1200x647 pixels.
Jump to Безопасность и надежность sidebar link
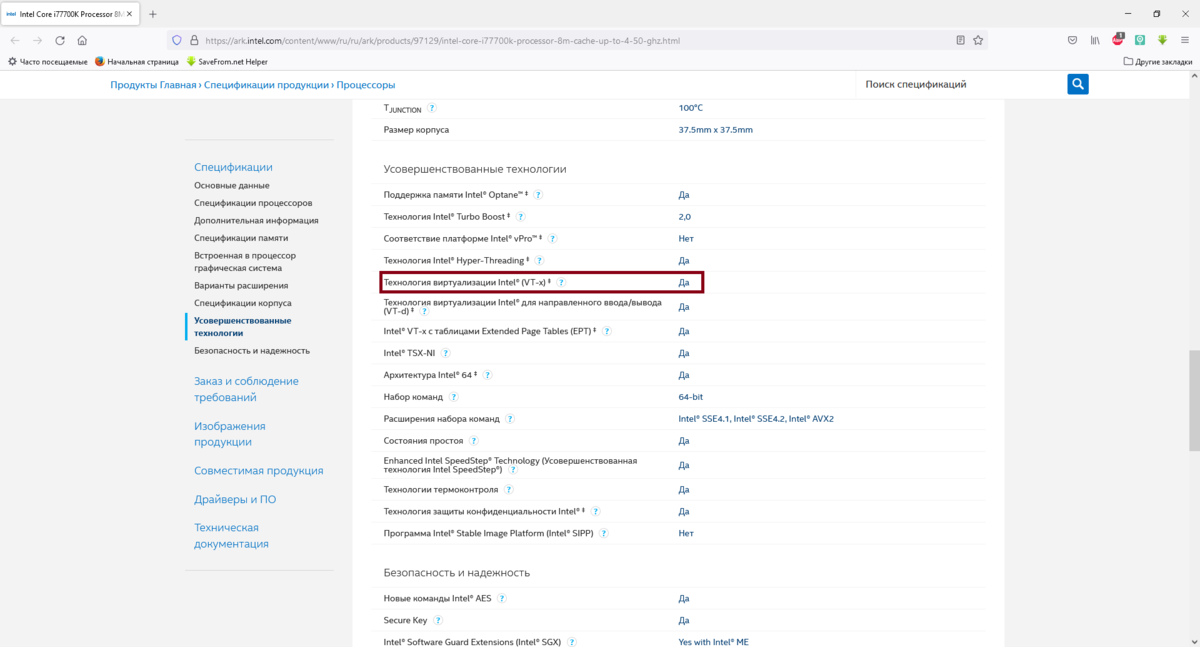pyautogui.click(x=252, y=351)
